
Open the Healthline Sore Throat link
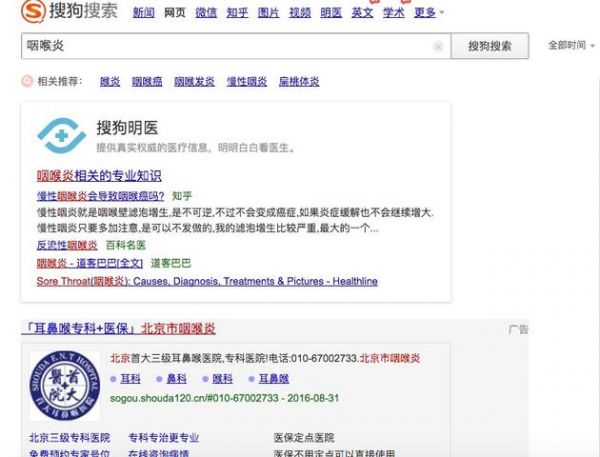point(207,282)
